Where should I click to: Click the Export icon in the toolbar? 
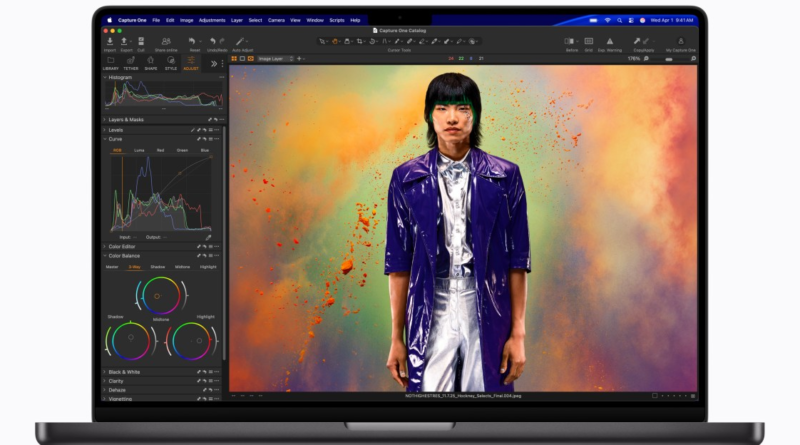pos(124,41)
